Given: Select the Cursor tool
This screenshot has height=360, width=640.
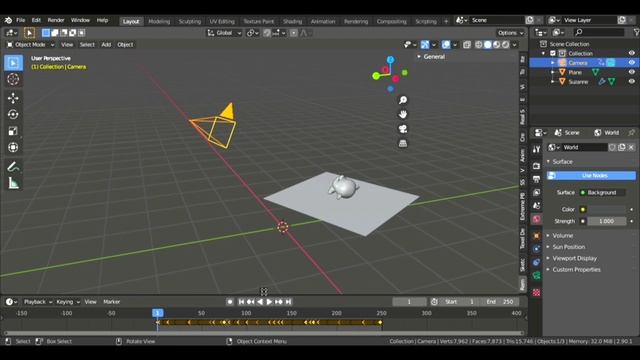Looking at the screenshot, I should click(13, 79).
